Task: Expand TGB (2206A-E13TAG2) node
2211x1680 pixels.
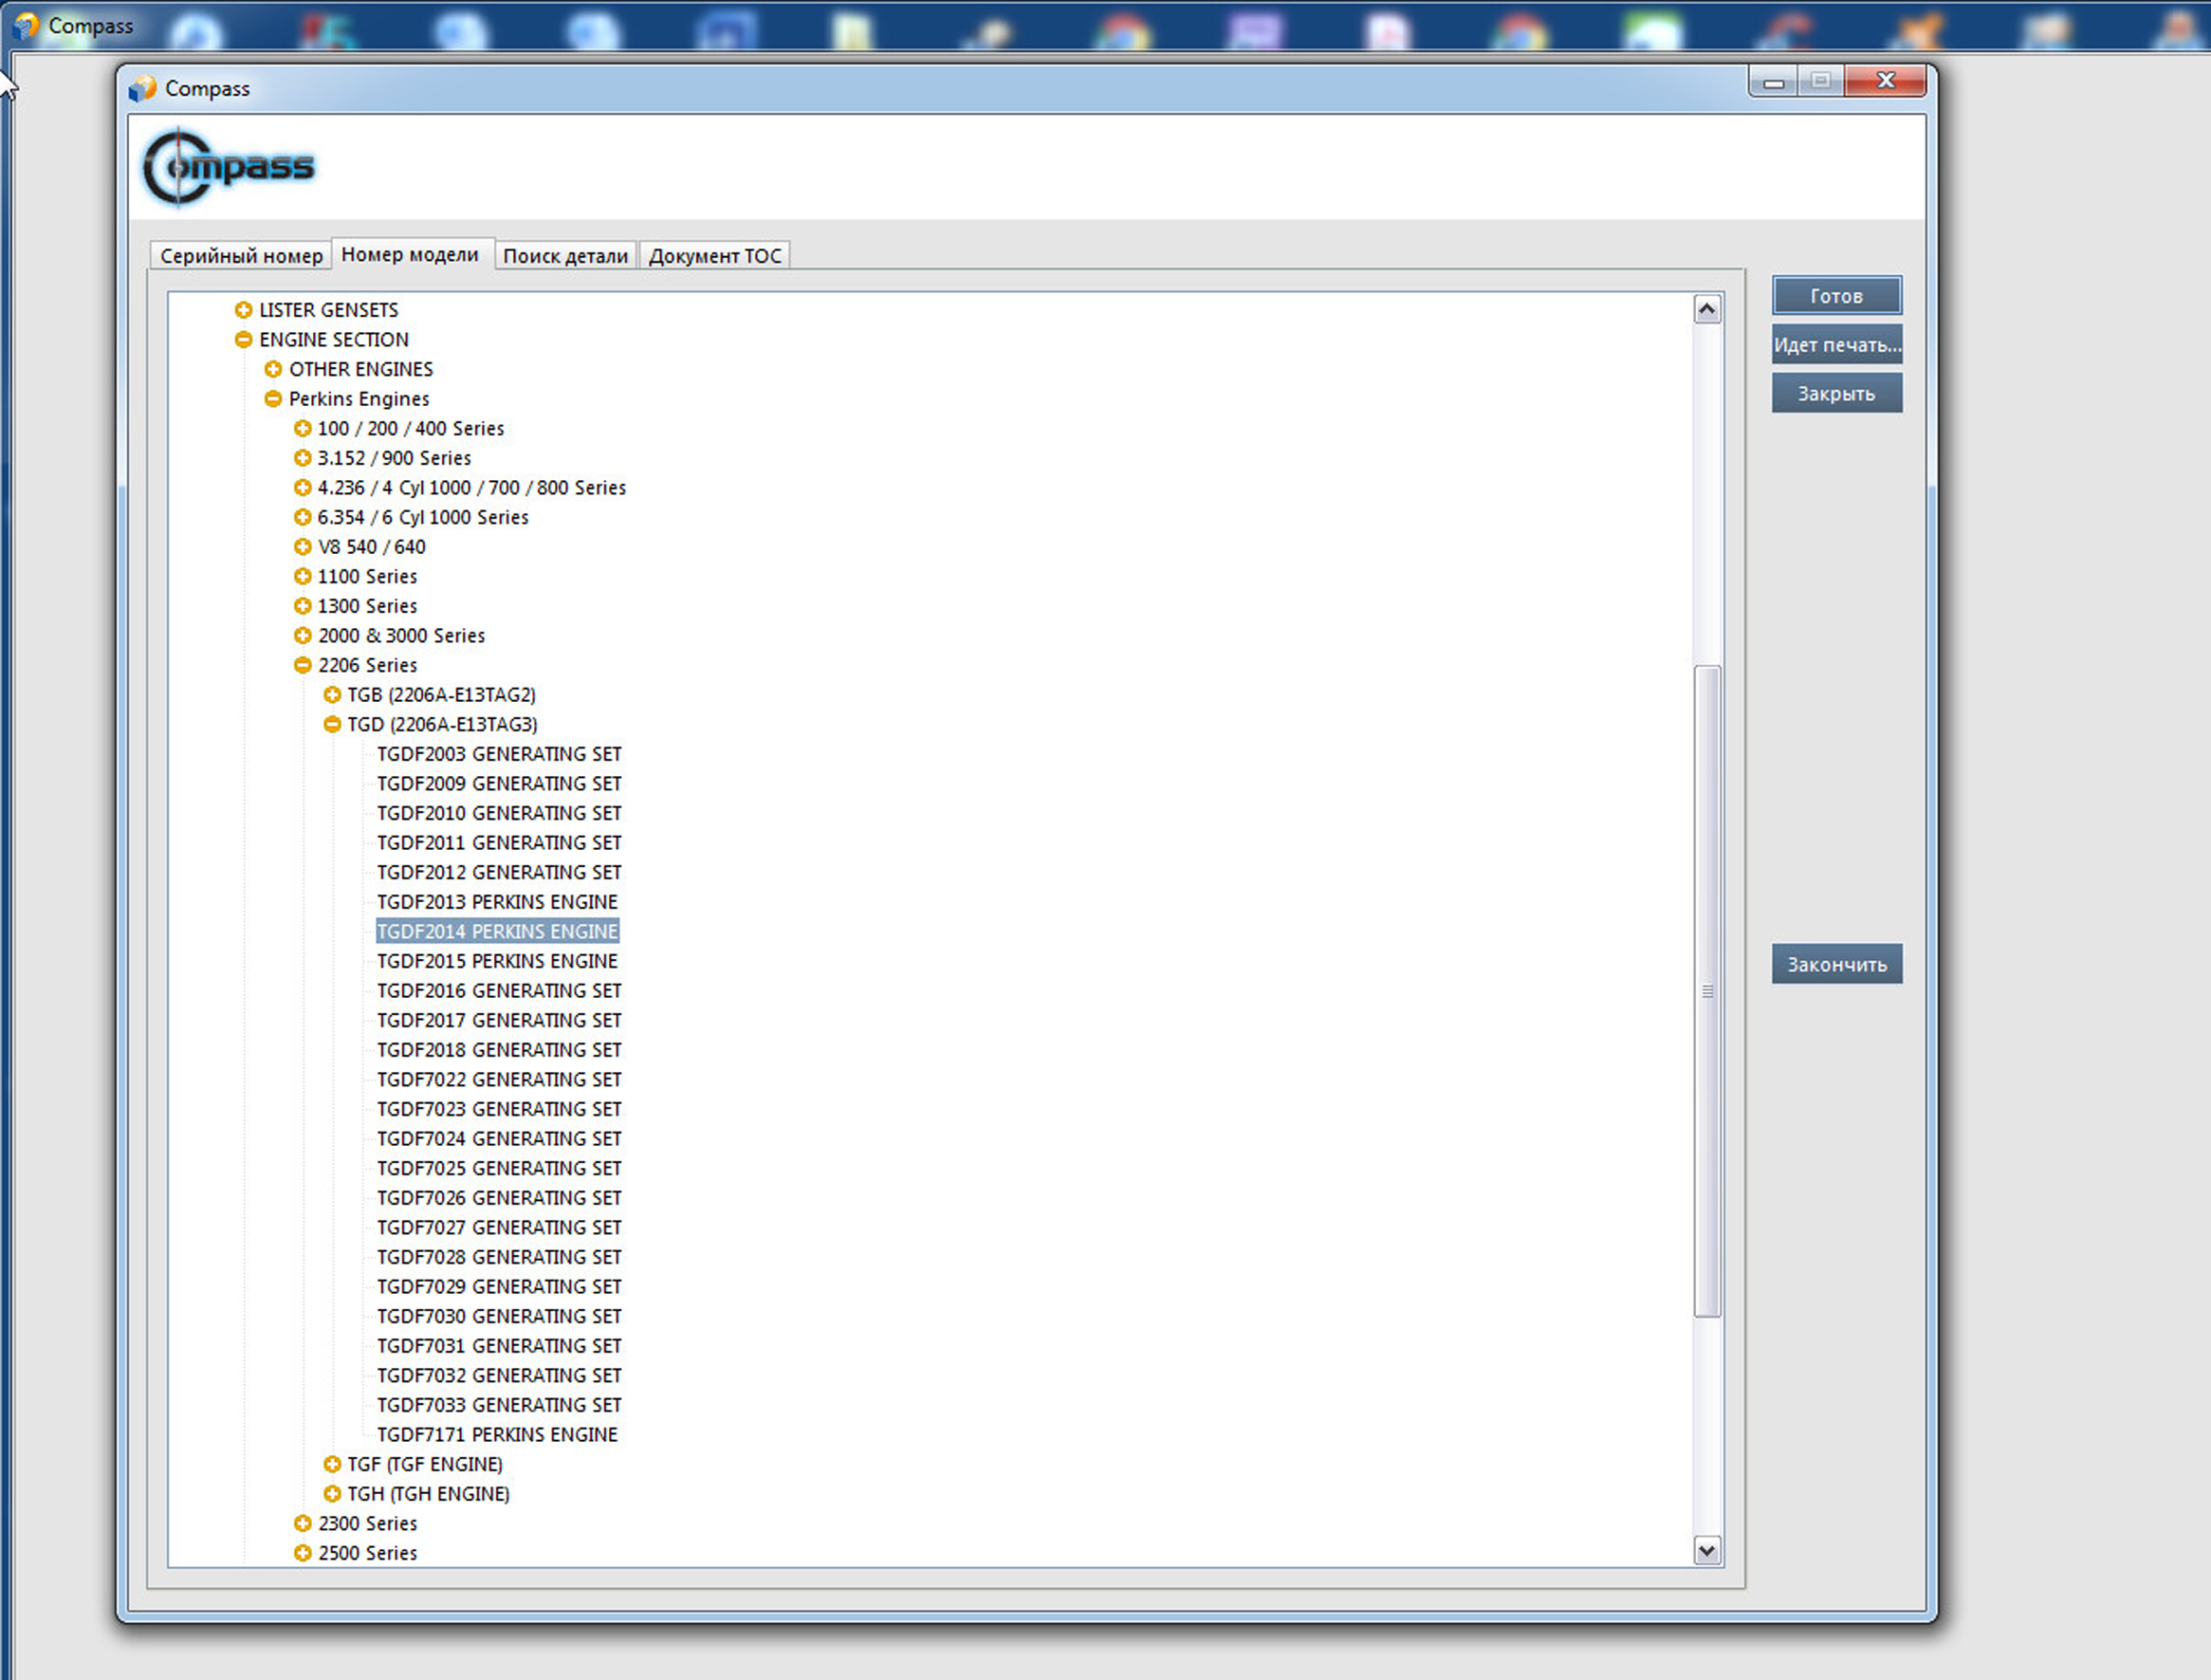Action: pyautogui.click(x=332, y=695)
